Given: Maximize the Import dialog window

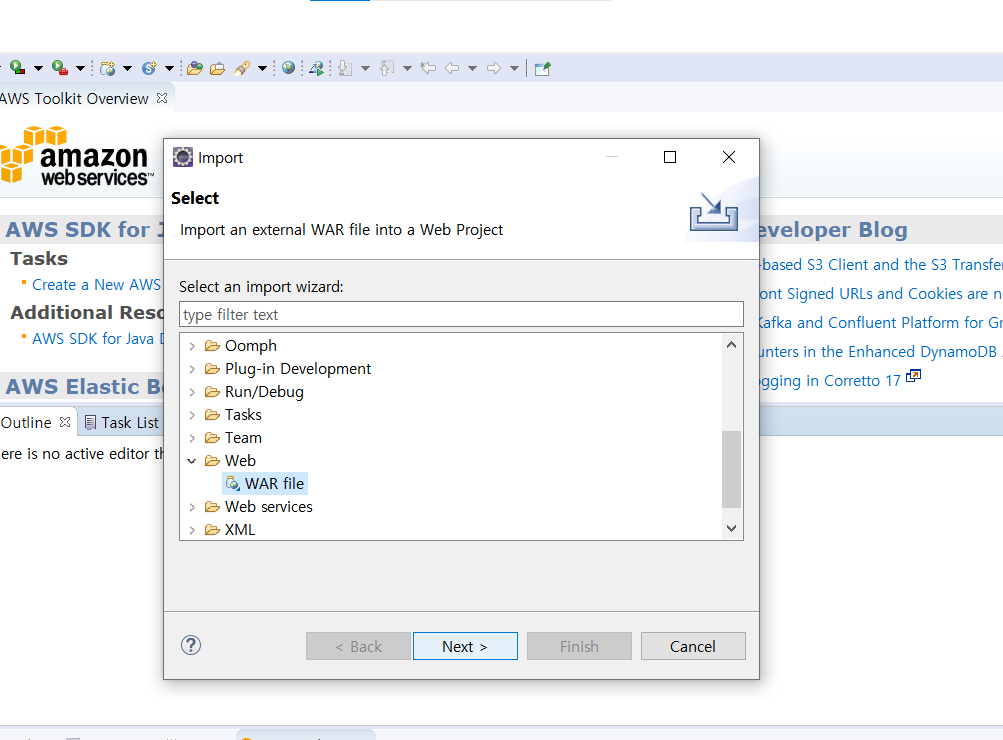Looking at the screenshot, I should [670, 157].
